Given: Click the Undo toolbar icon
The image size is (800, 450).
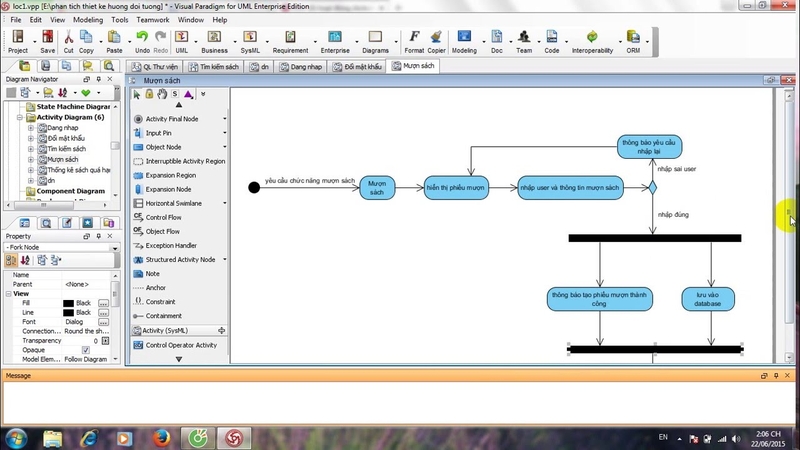Looking at the screenshot, I should [x=142, y=41].
